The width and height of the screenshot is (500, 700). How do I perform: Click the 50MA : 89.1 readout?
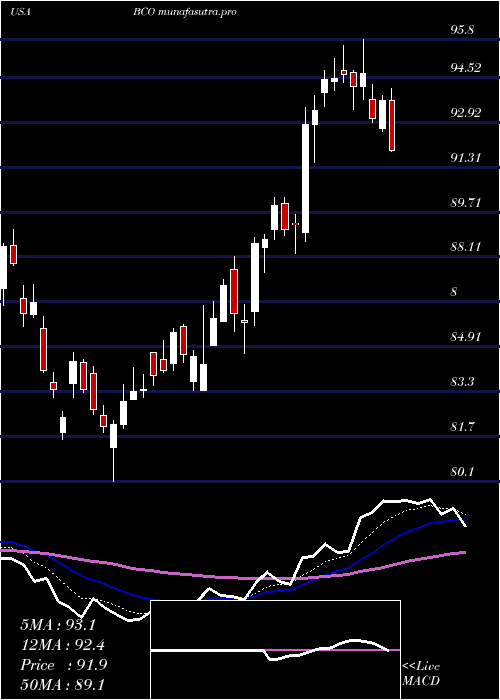[63, 685]
